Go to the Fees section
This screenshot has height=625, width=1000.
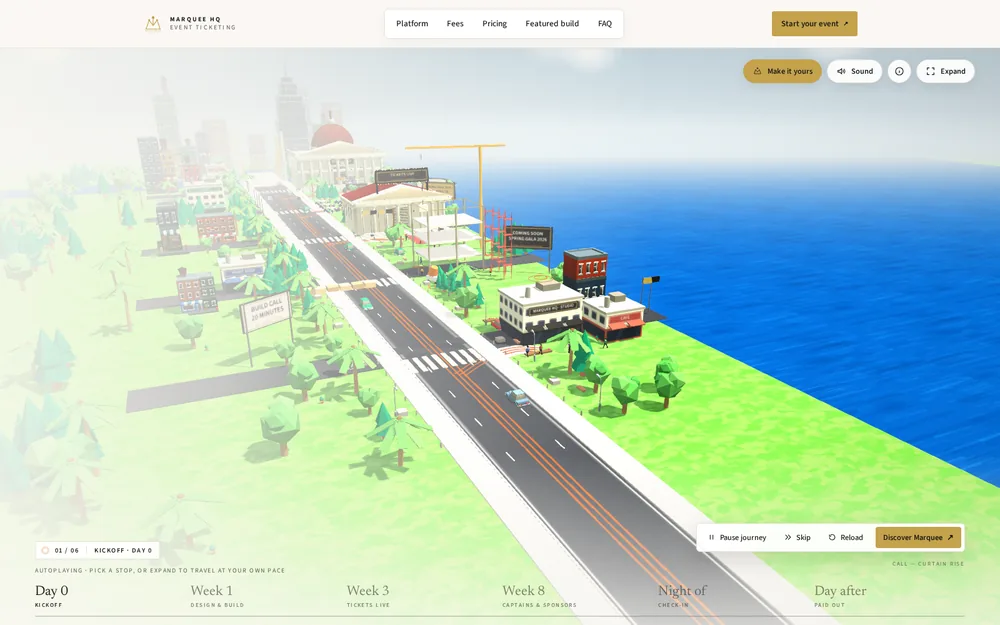tap(455, 24)
